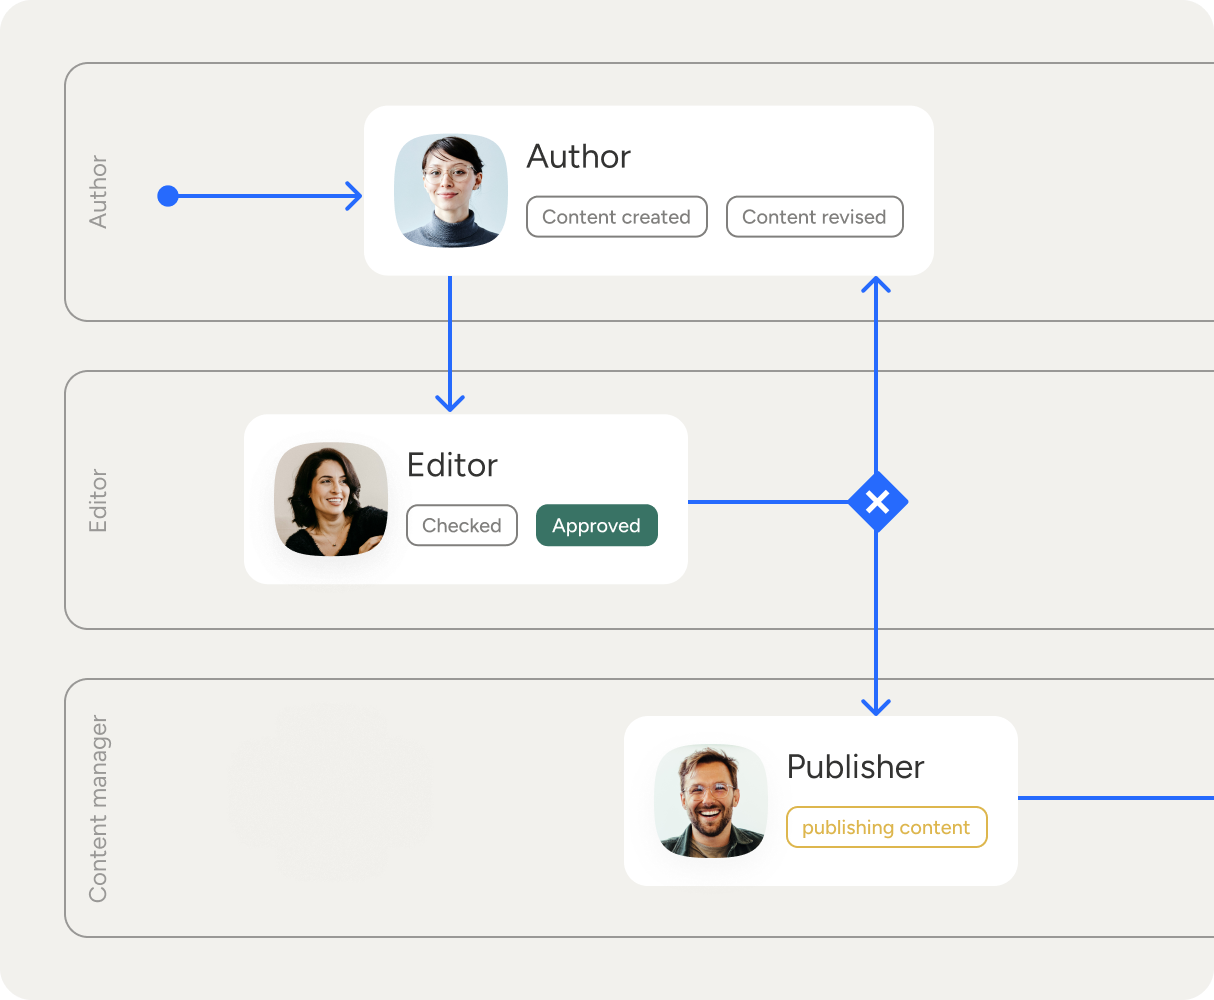This screenshot has width=1214, height=1000.
Task: Click the Author profile photo
Action: tap(451, 191)
